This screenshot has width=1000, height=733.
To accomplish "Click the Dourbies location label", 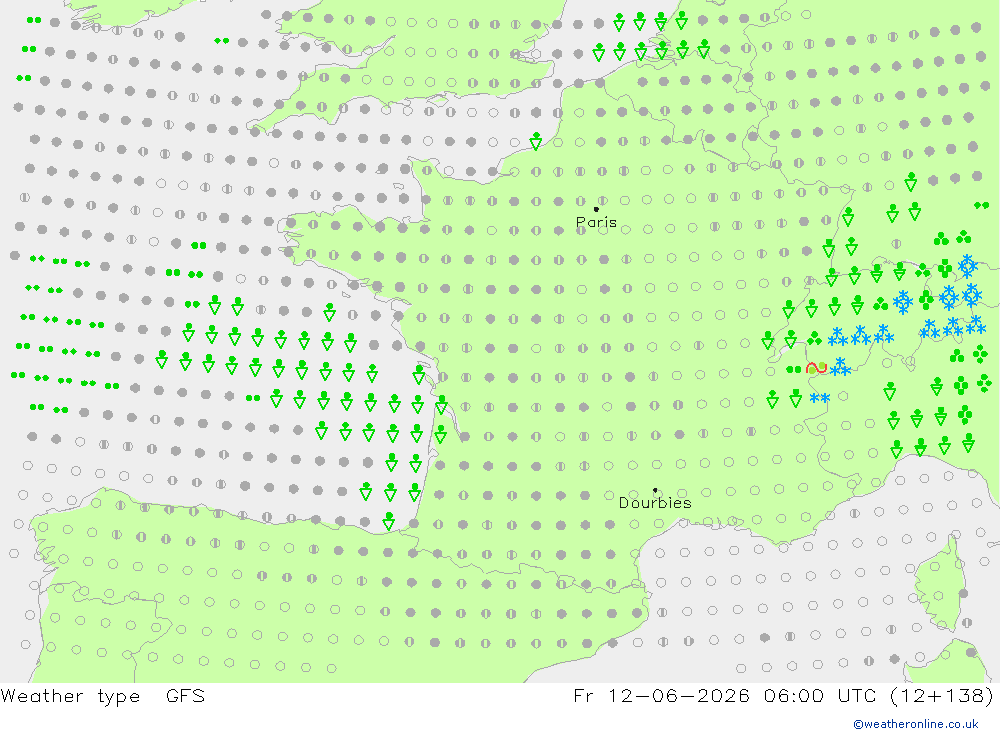I will (x=655, y=503).
